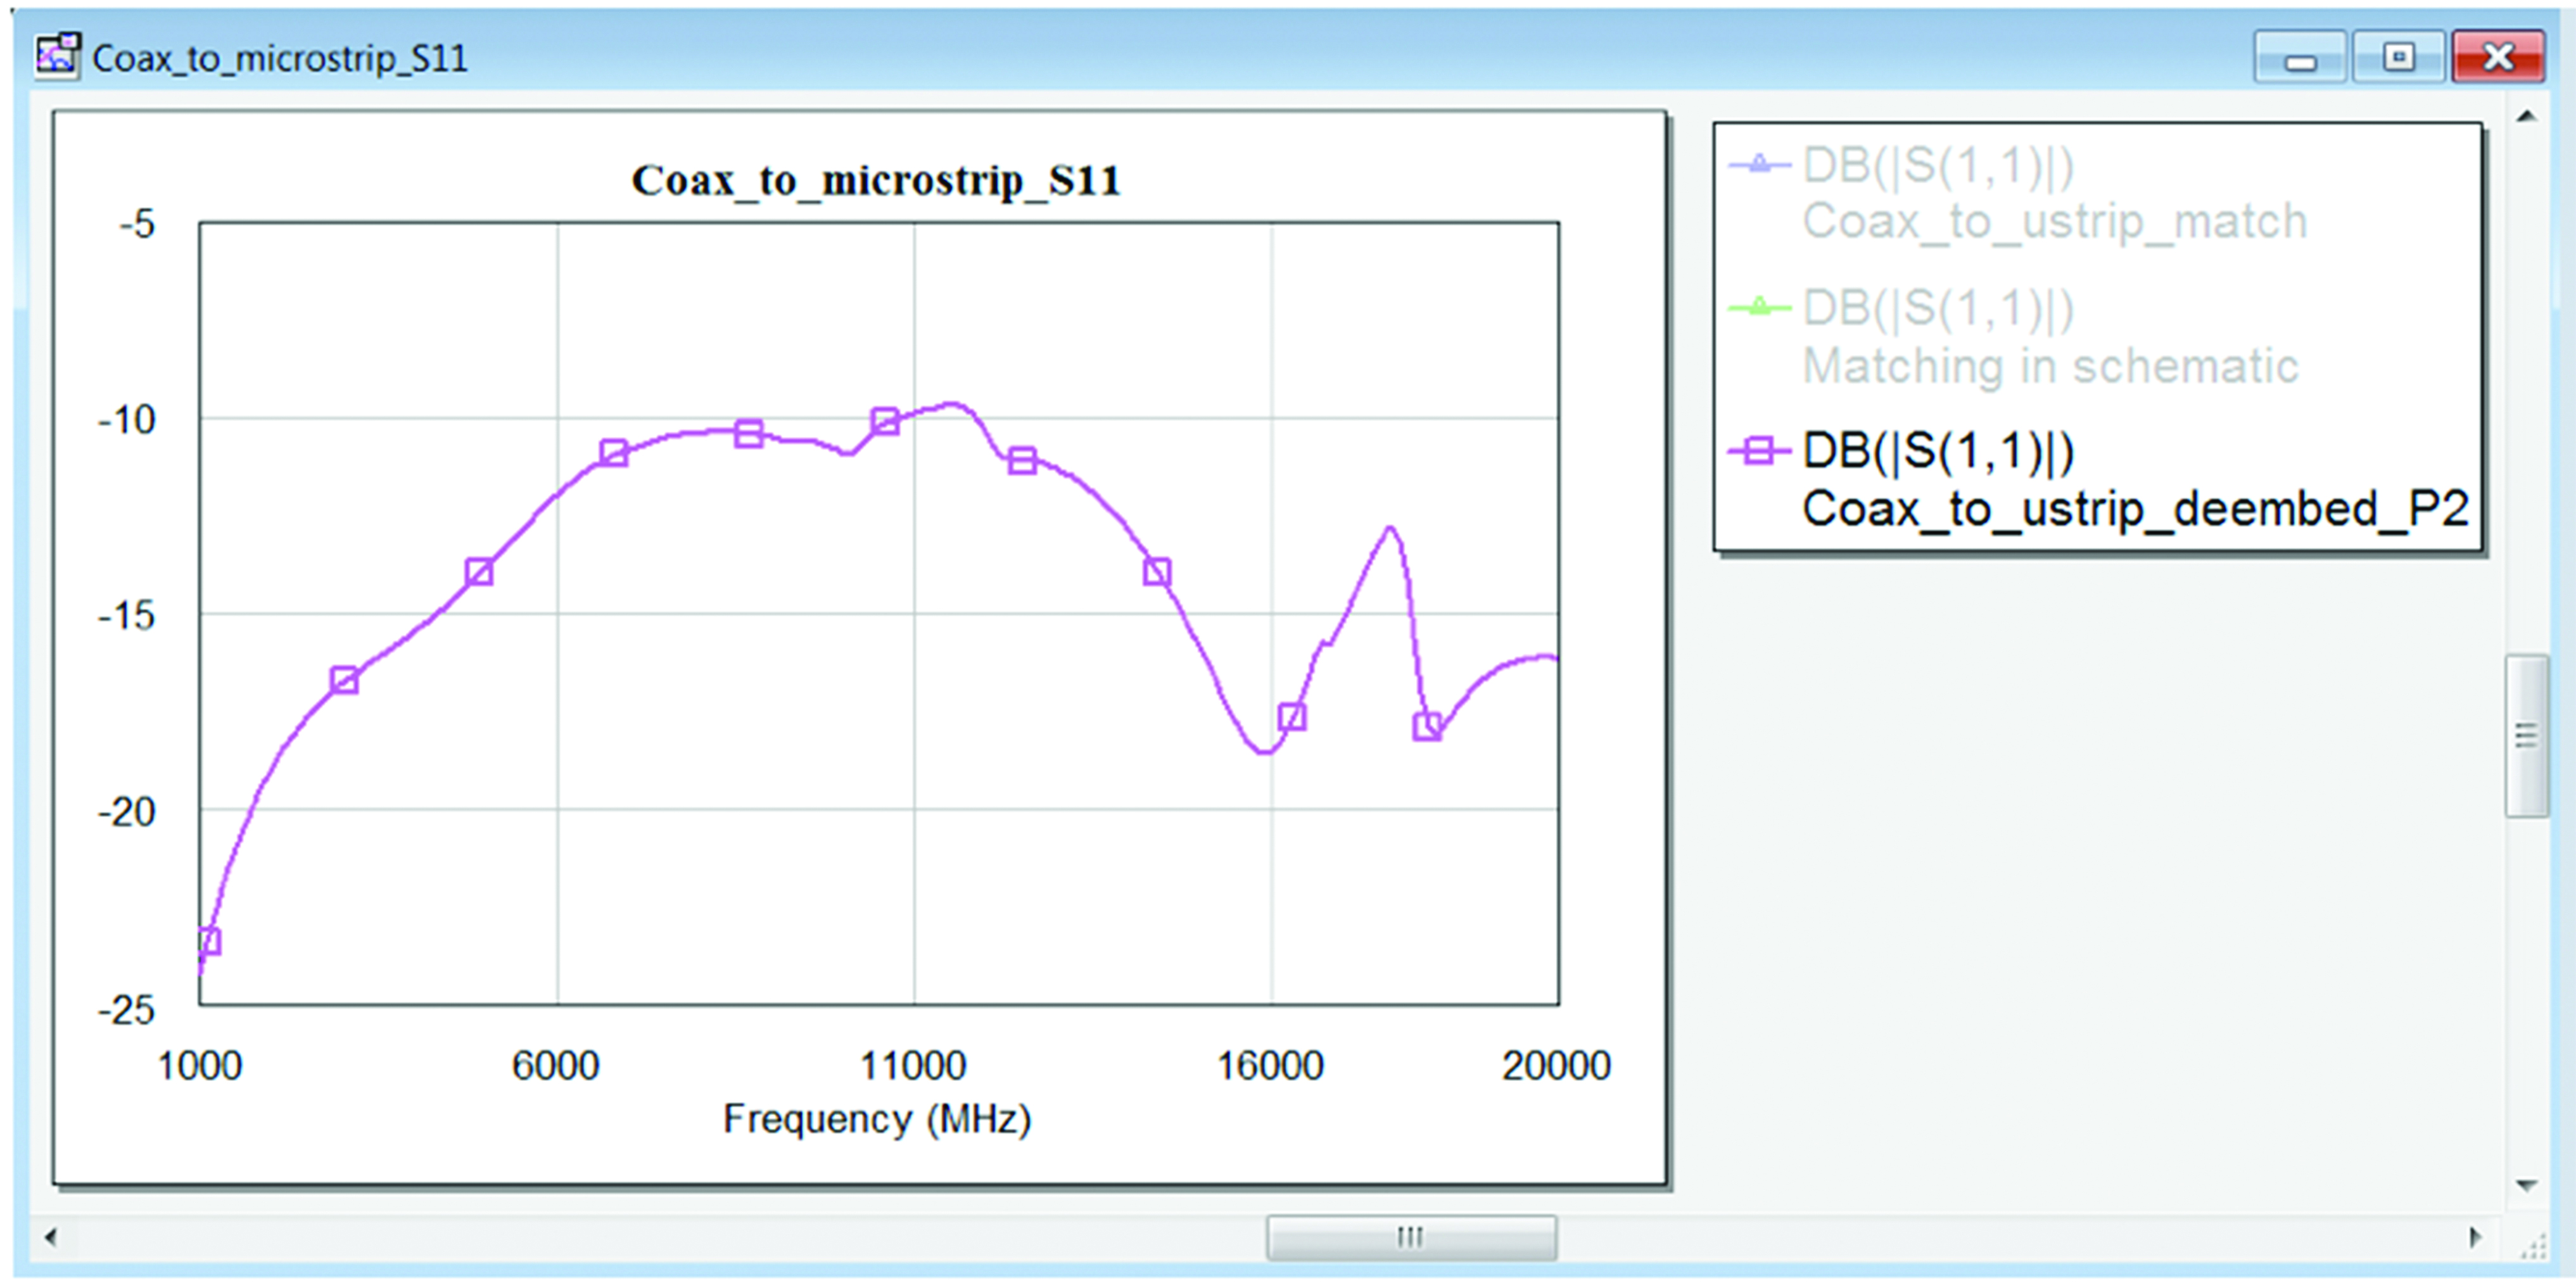Image resolution: width=2576 pixels, height=1283 pixels.
Task: Click the Frequency (MHz) axis label
Action: point(876,1119)
